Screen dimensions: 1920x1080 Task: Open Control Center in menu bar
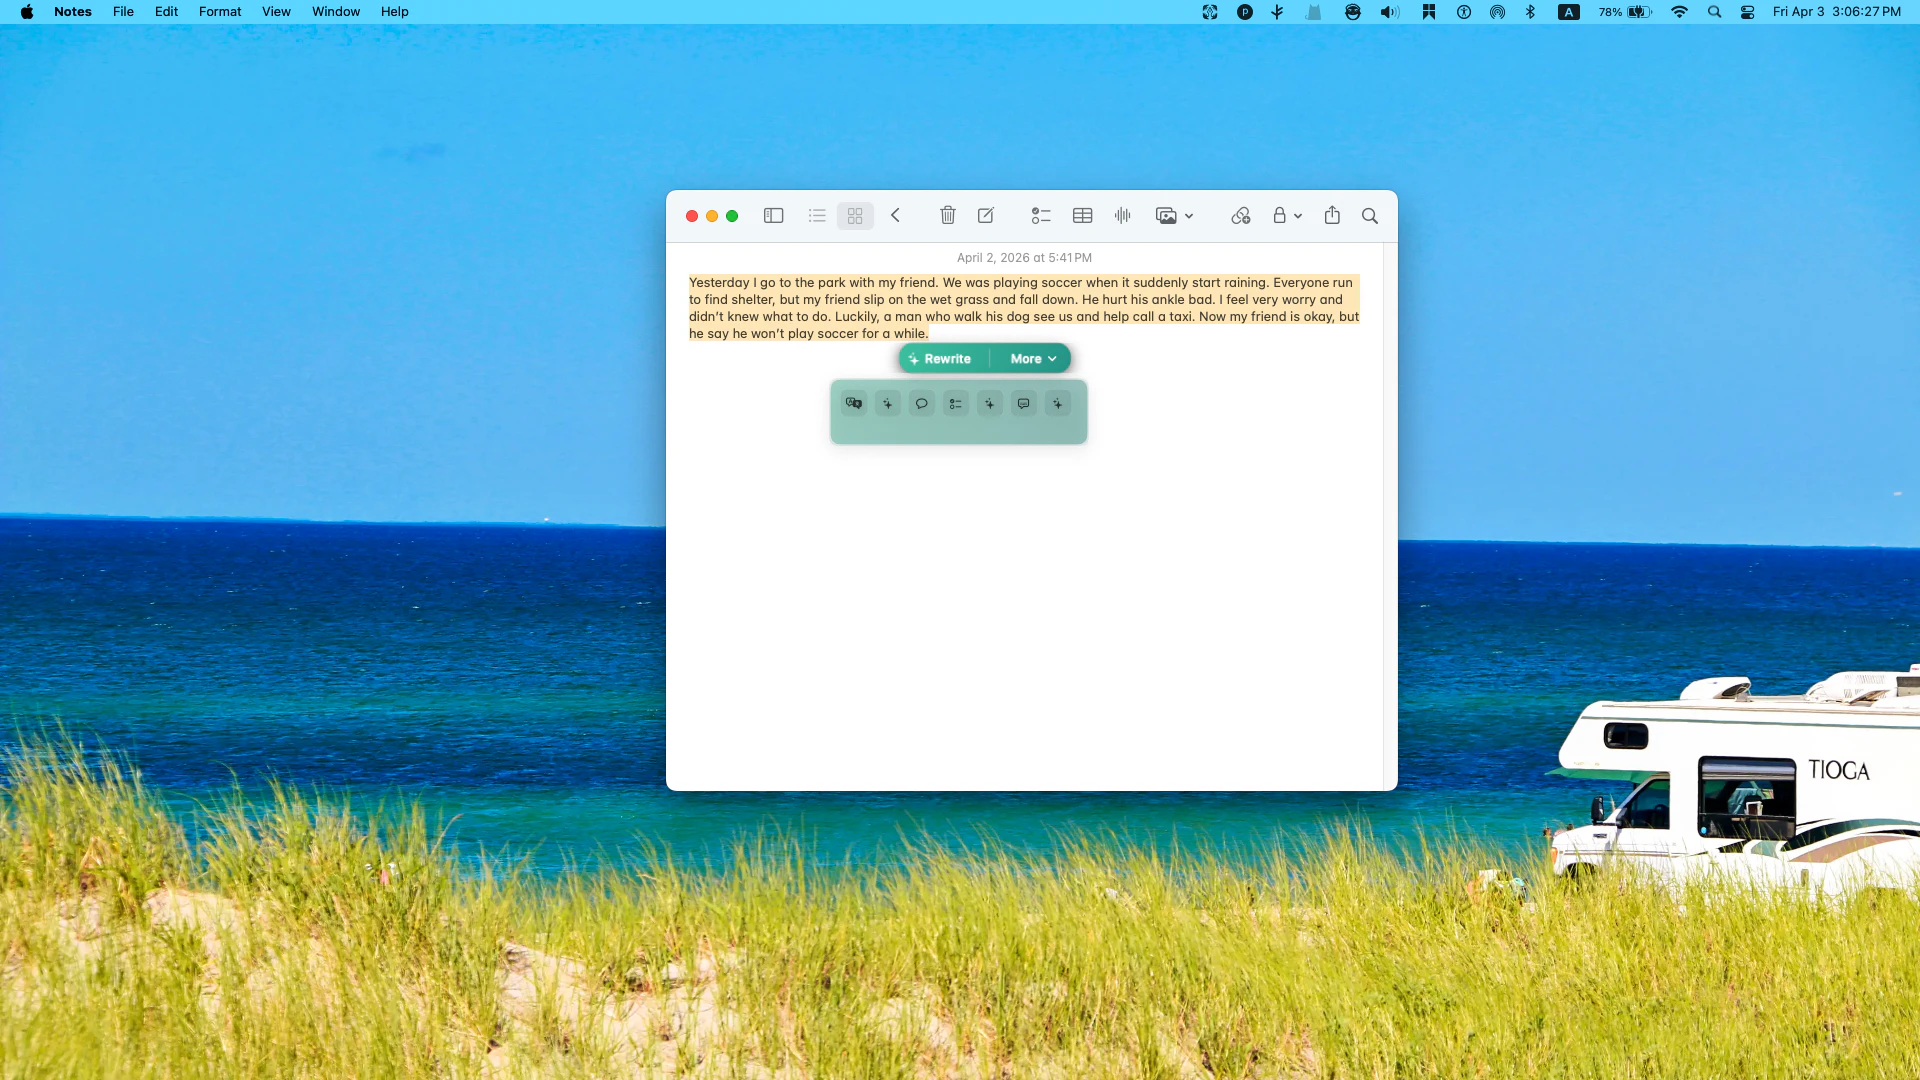(1747, 12)
